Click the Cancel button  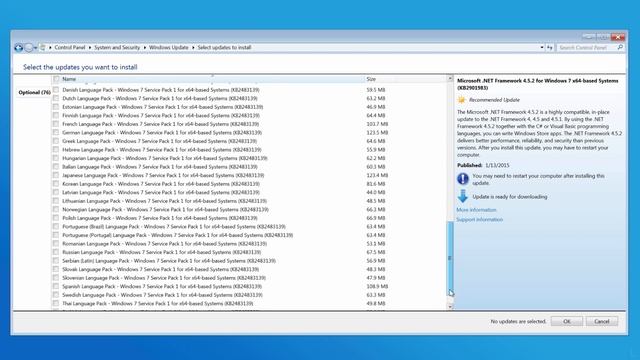click(602, 322)
